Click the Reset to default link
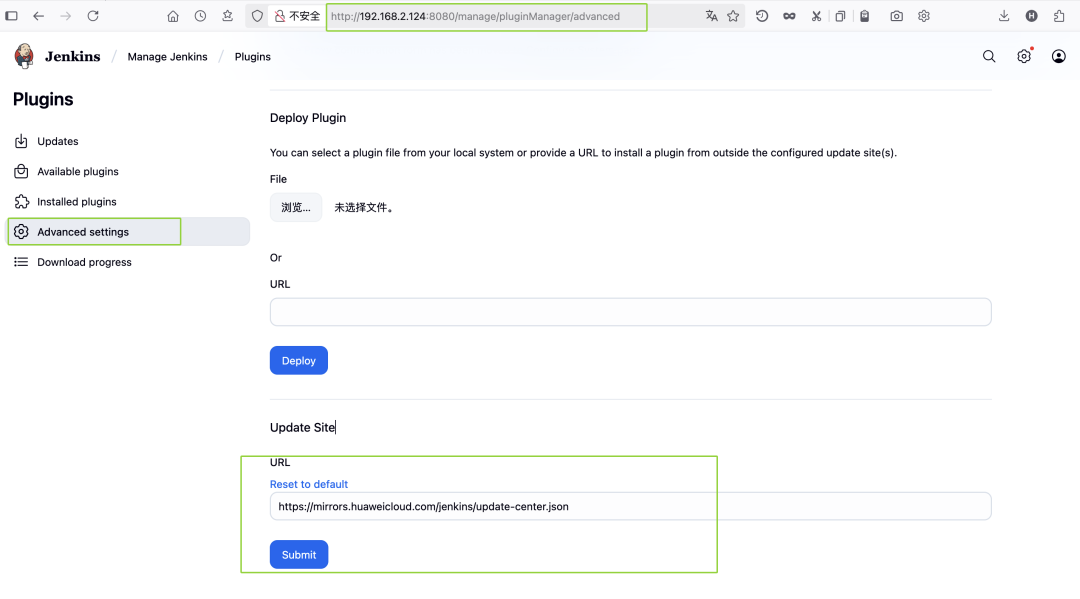1080x599 pixels. pyautogui.click(x=309, y=484)
